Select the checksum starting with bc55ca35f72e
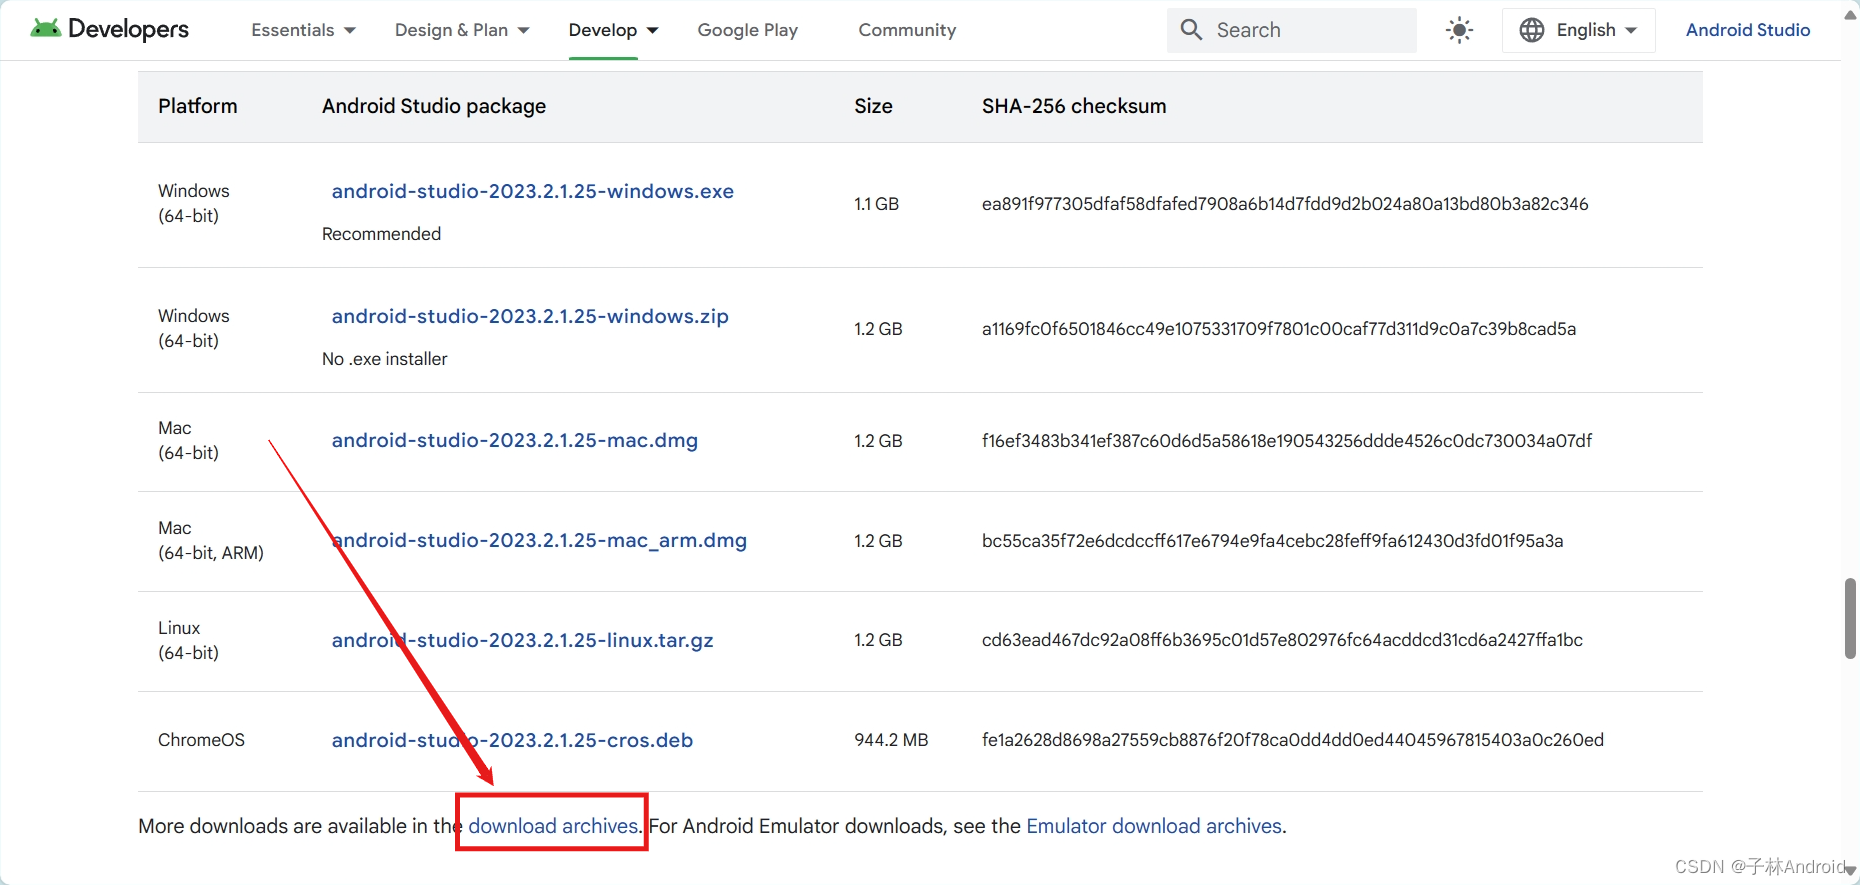Screen dimensions: 1860x885 pyautogui.click(x=1273, y=541)
